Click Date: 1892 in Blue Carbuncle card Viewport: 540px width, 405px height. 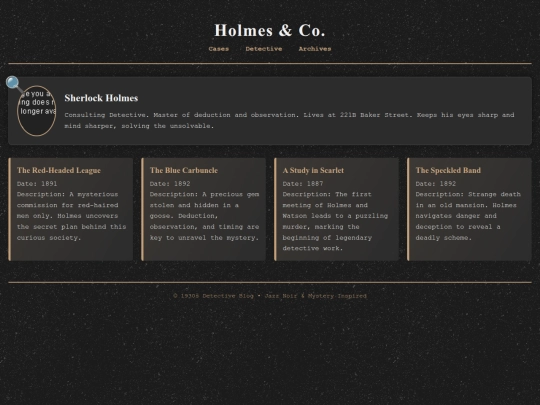(170, 184)
